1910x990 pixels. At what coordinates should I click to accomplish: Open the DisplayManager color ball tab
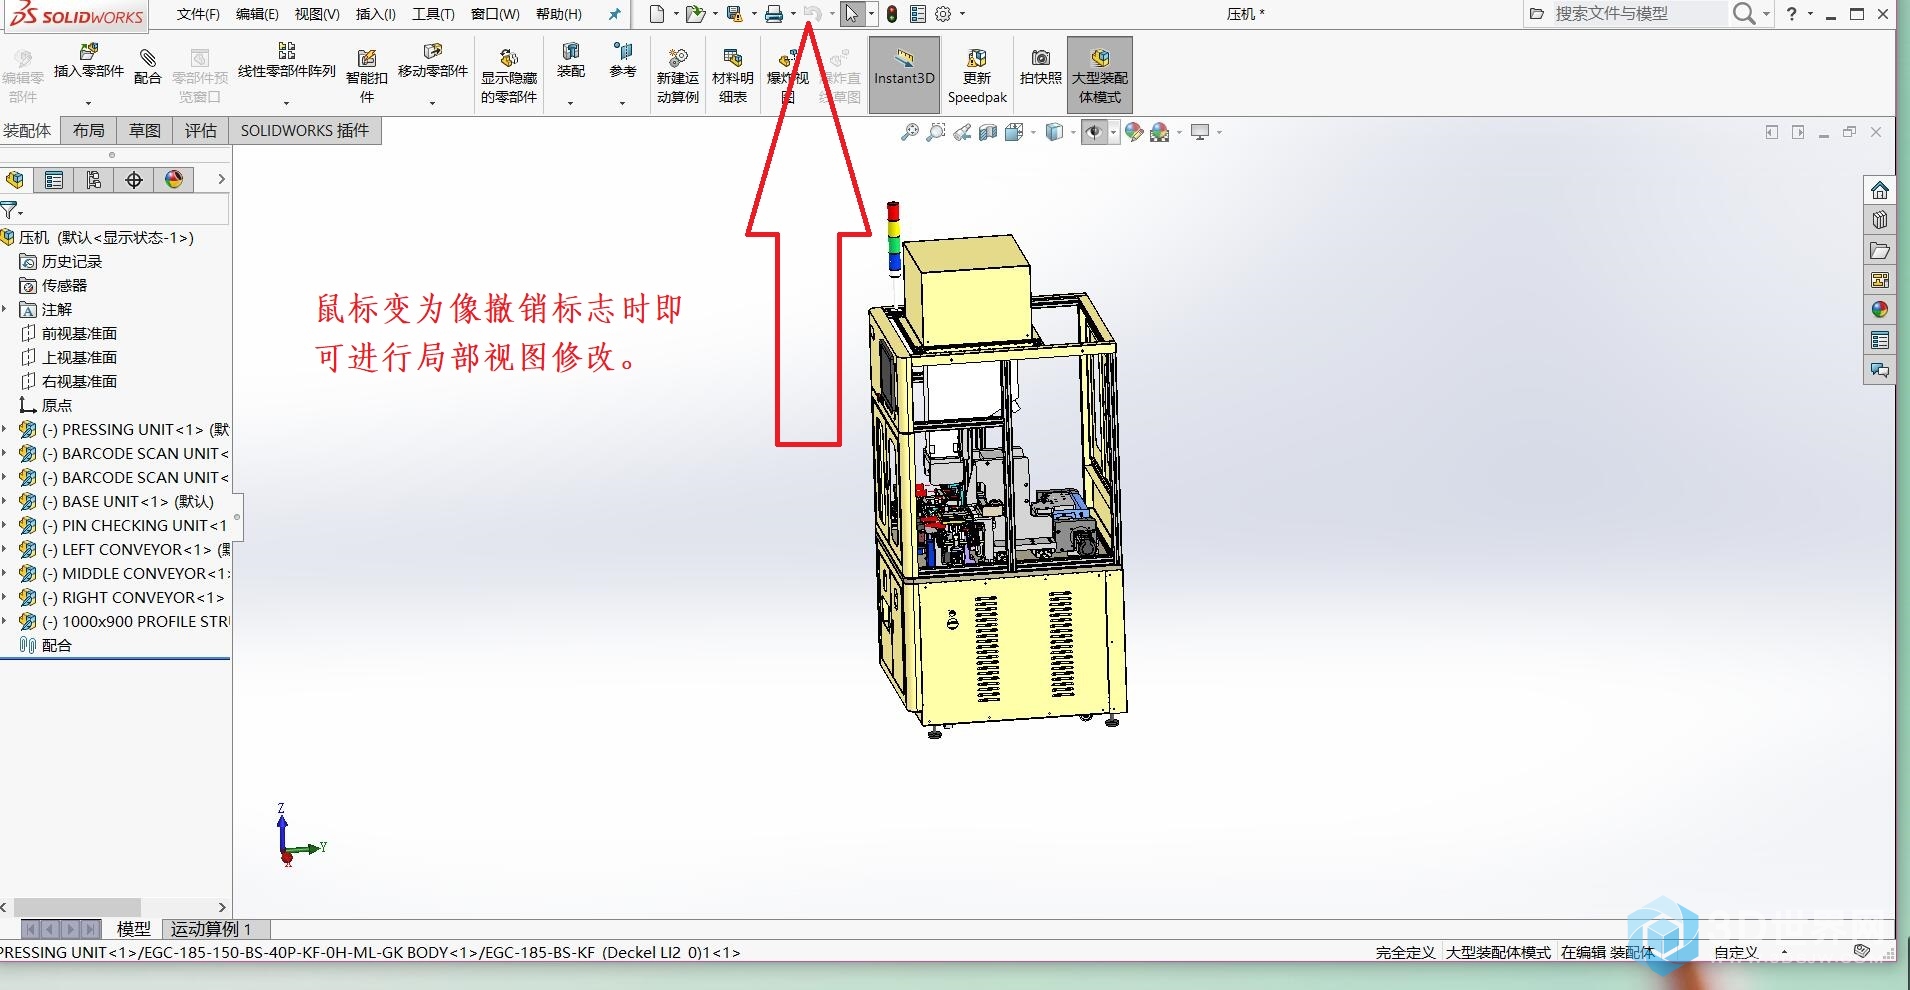click(x=174, y=180)
